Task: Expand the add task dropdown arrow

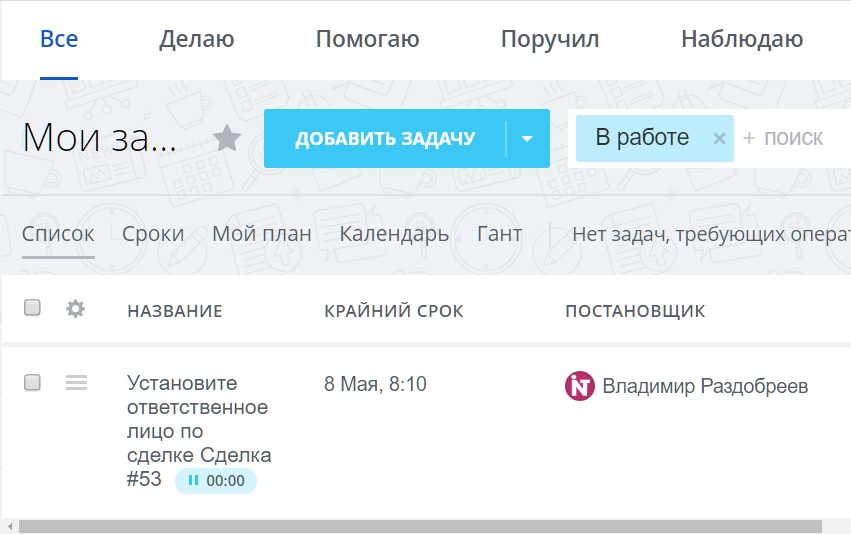Action: [x=528, y=139]
